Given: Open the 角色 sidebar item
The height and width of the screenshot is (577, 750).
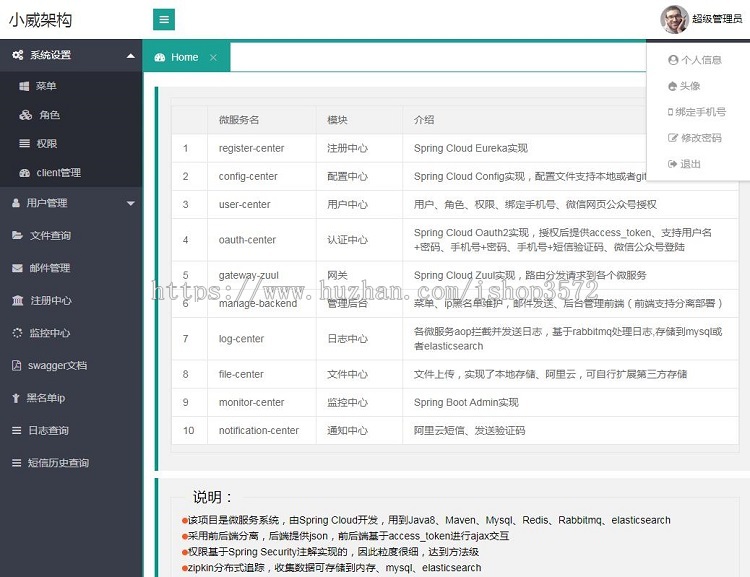Looking at the screenshot, I should click(x=71, y=115).
